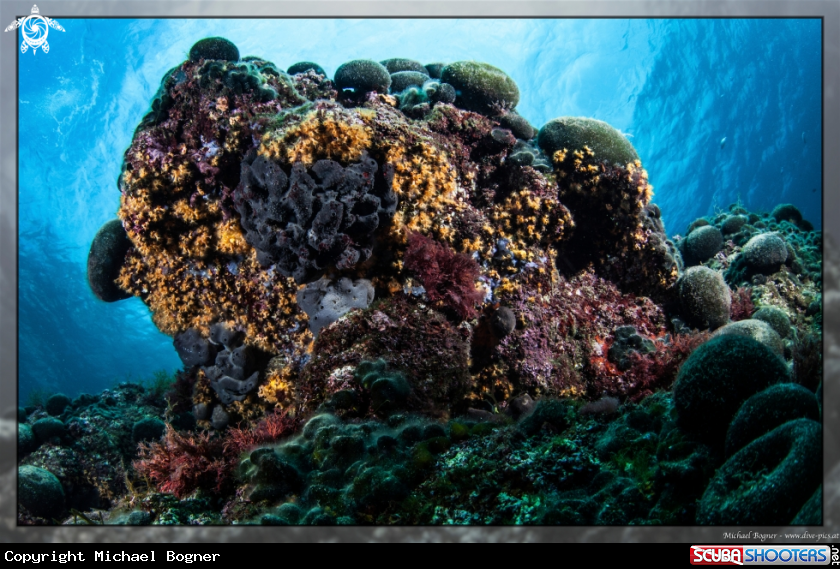Click the white turtle logo icon
The width and height of the screenshot is (840, 569).
(x=34, y=29)
